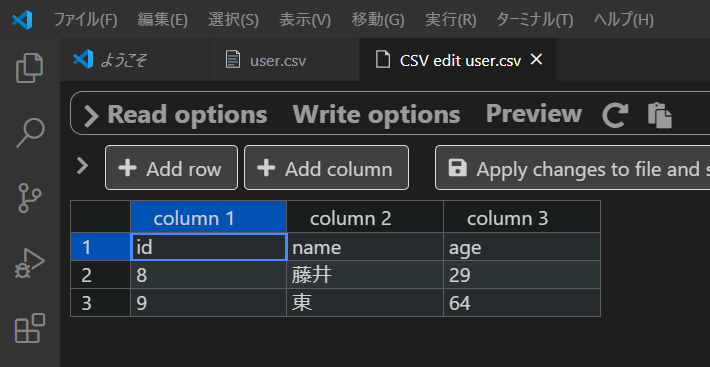Viewport: 710px width, 367px height.
Task: Click the copy/paste clipboard icon beside Preview
Action: (x=660, y=115)
